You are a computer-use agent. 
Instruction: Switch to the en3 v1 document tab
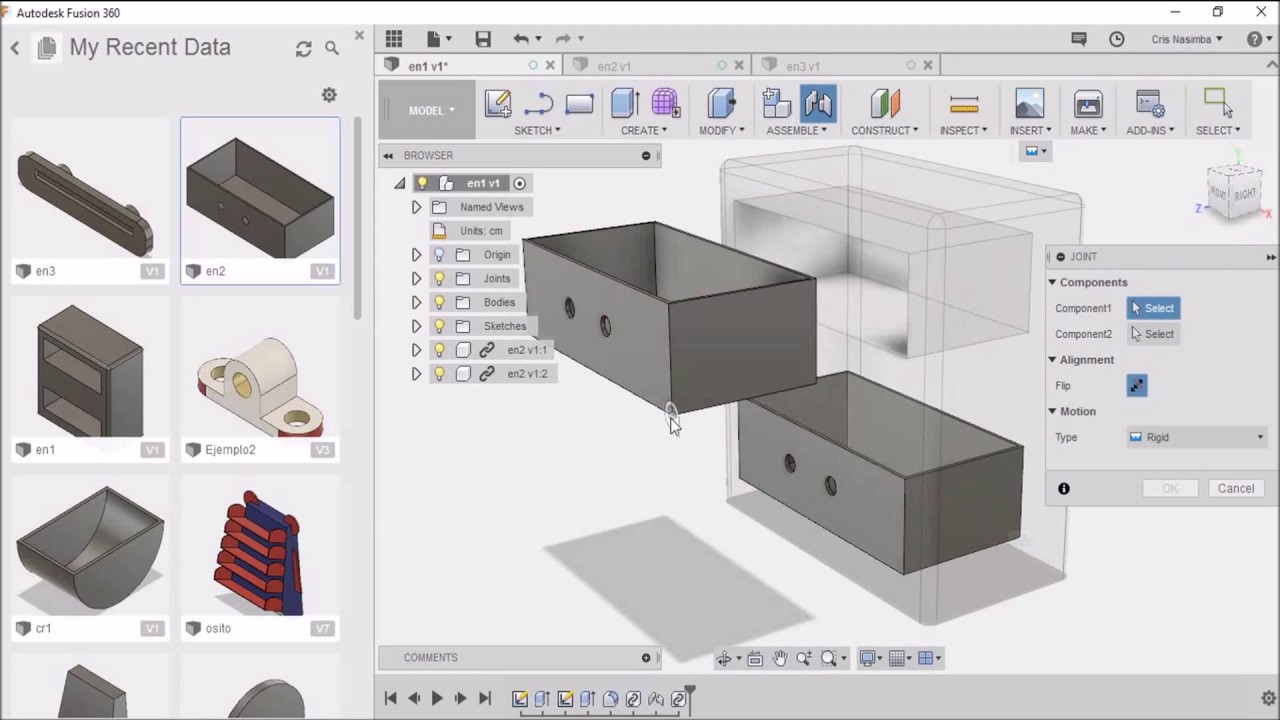pos(803,66)
